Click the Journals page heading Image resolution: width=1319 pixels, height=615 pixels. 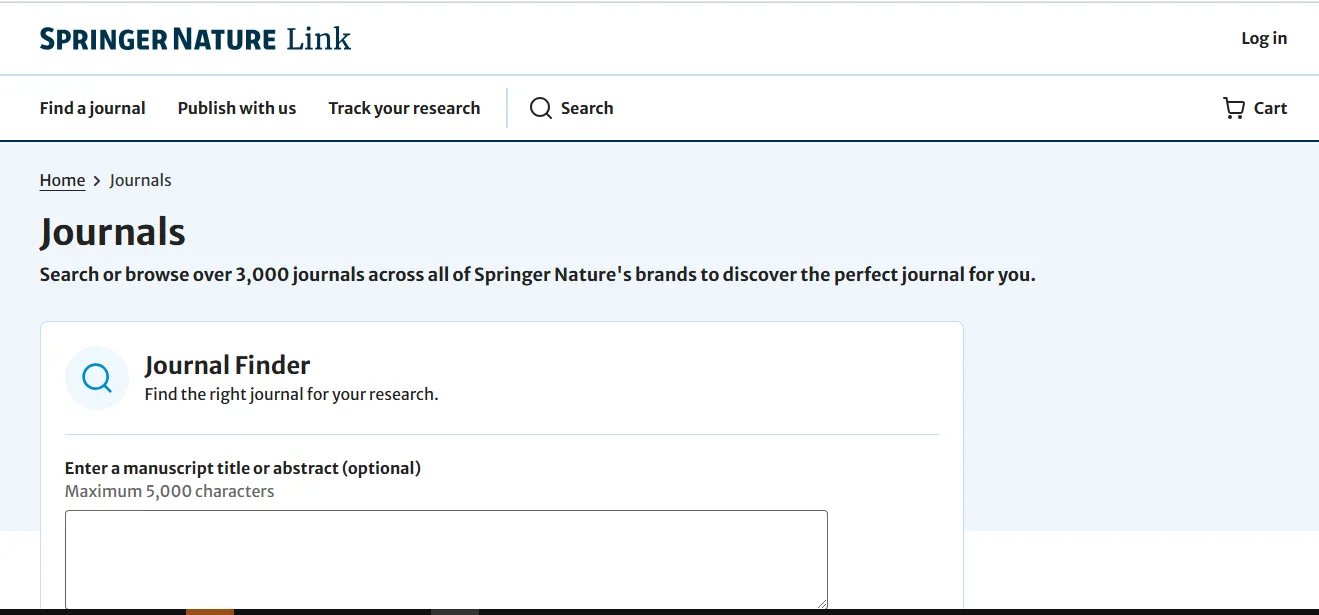pos(113,232)
